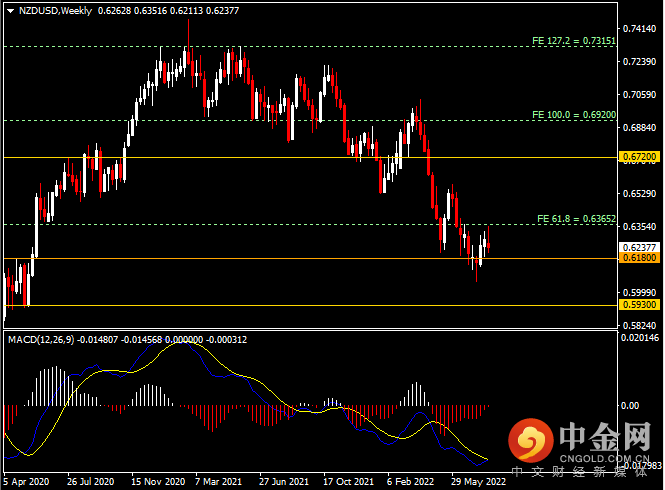Click the 27 Jun 2021 date label
The width and height of the screenshot is (665, 490).
pos(284,482)
